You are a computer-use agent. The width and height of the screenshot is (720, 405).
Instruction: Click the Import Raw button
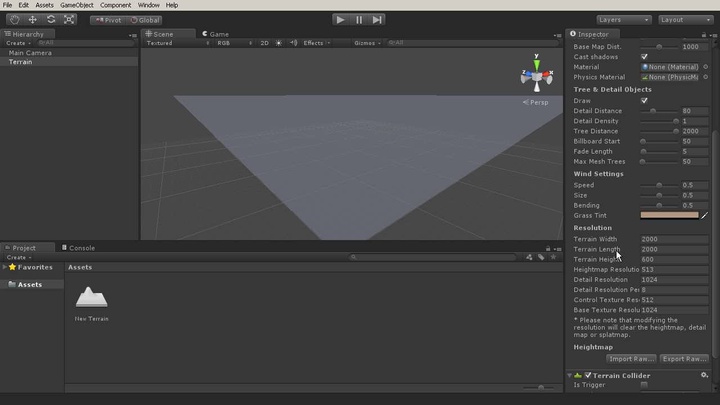[631, 358]
